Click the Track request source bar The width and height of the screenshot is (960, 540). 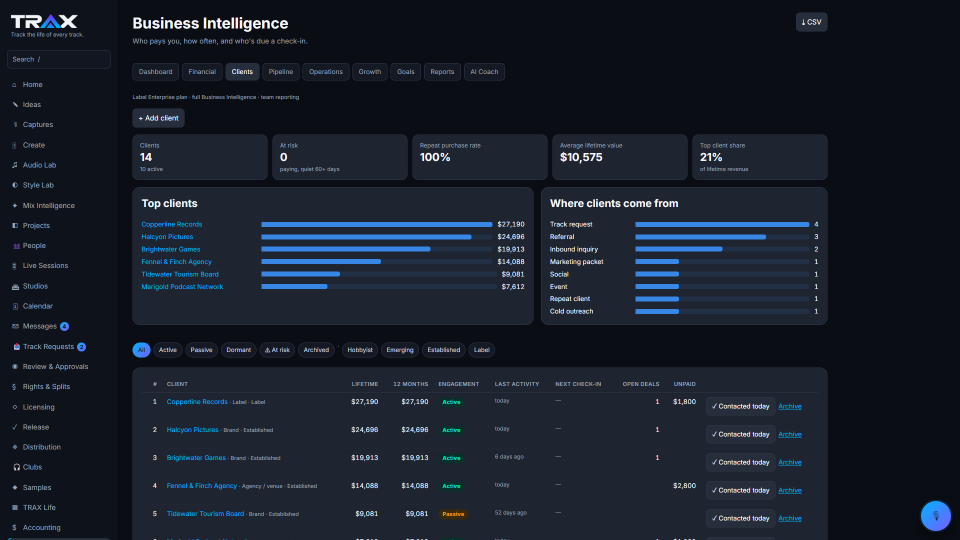[722, 225]
